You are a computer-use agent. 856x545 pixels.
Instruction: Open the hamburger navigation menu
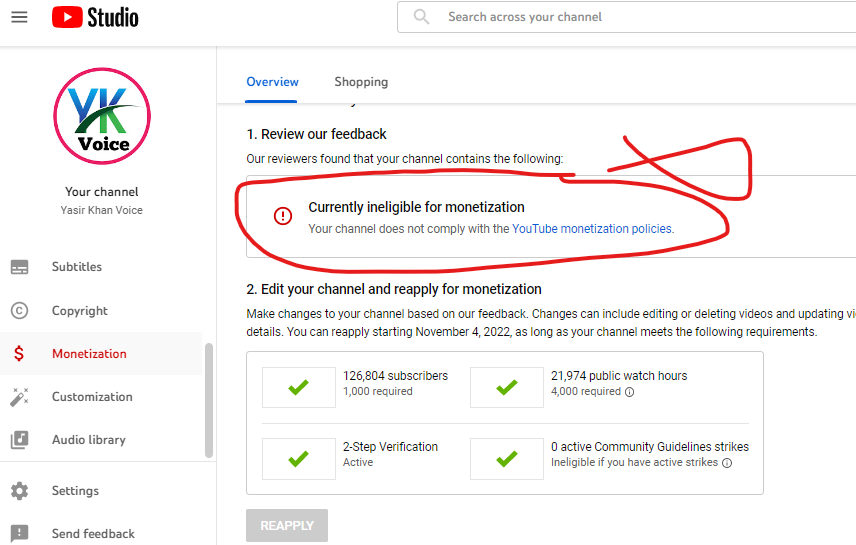click(19, 17)
